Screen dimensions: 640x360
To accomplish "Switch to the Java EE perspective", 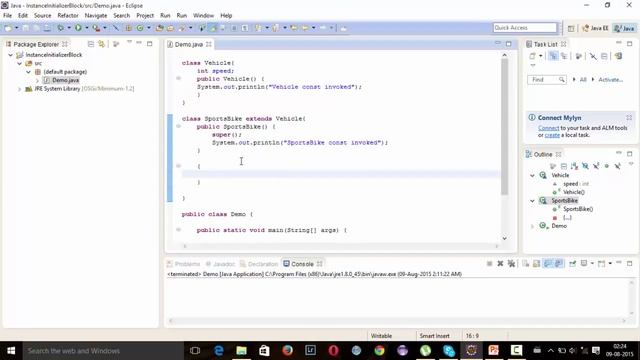I will [595, 28].
